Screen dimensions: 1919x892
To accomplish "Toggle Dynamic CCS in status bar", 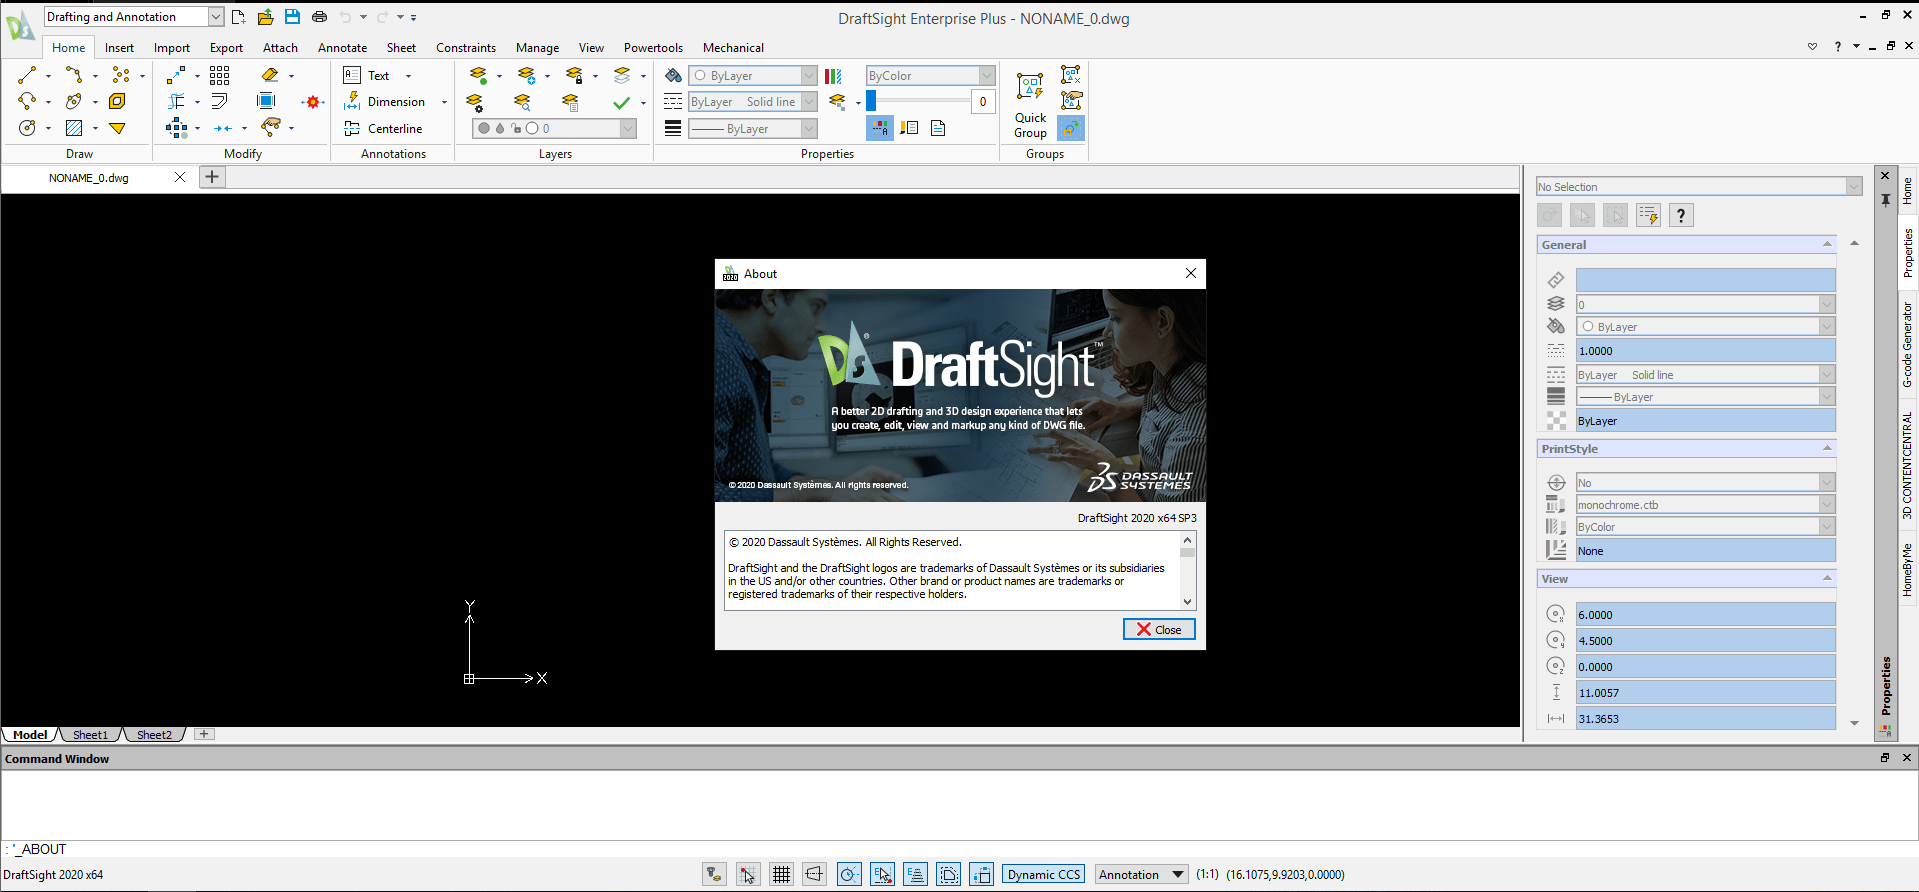I will 1044,874.
